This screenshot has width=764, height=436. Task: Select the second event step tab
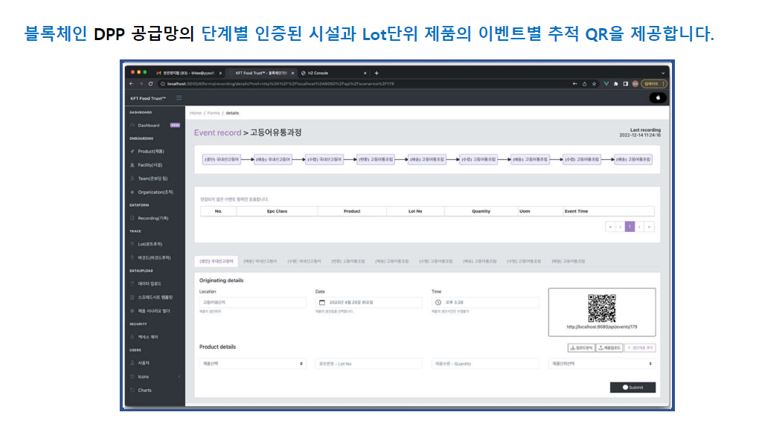(260, 261)
